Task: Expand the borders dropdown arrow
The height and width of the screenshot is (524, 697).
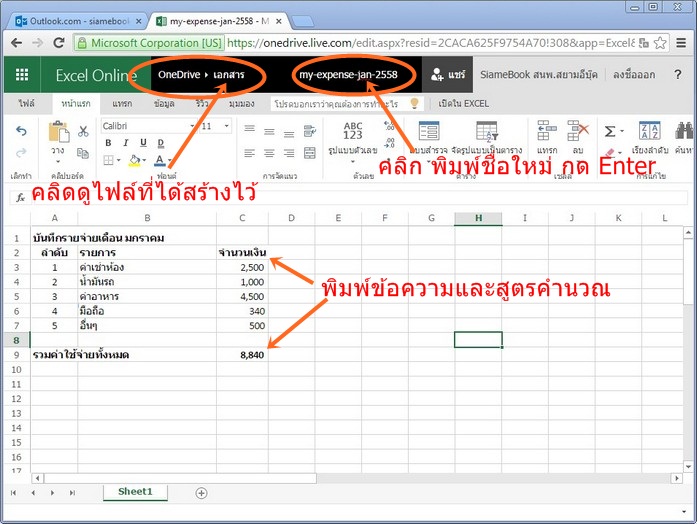Action: click(x=119, y=160)
